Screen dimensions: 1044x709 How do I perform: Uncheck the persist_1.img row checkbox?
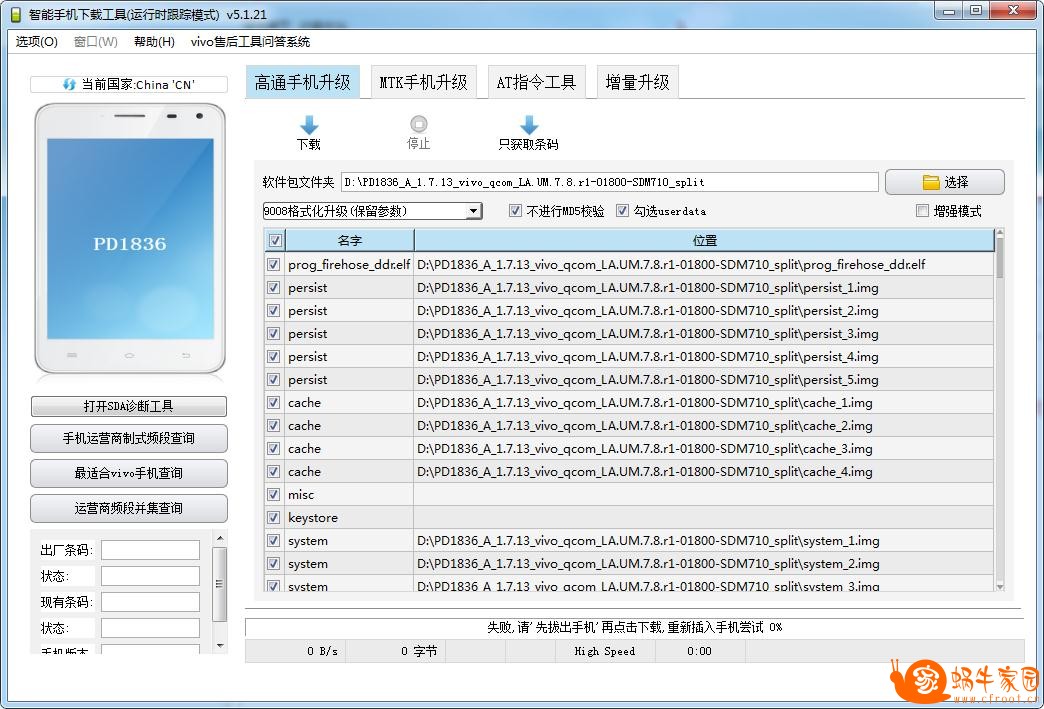pos(273,288)
